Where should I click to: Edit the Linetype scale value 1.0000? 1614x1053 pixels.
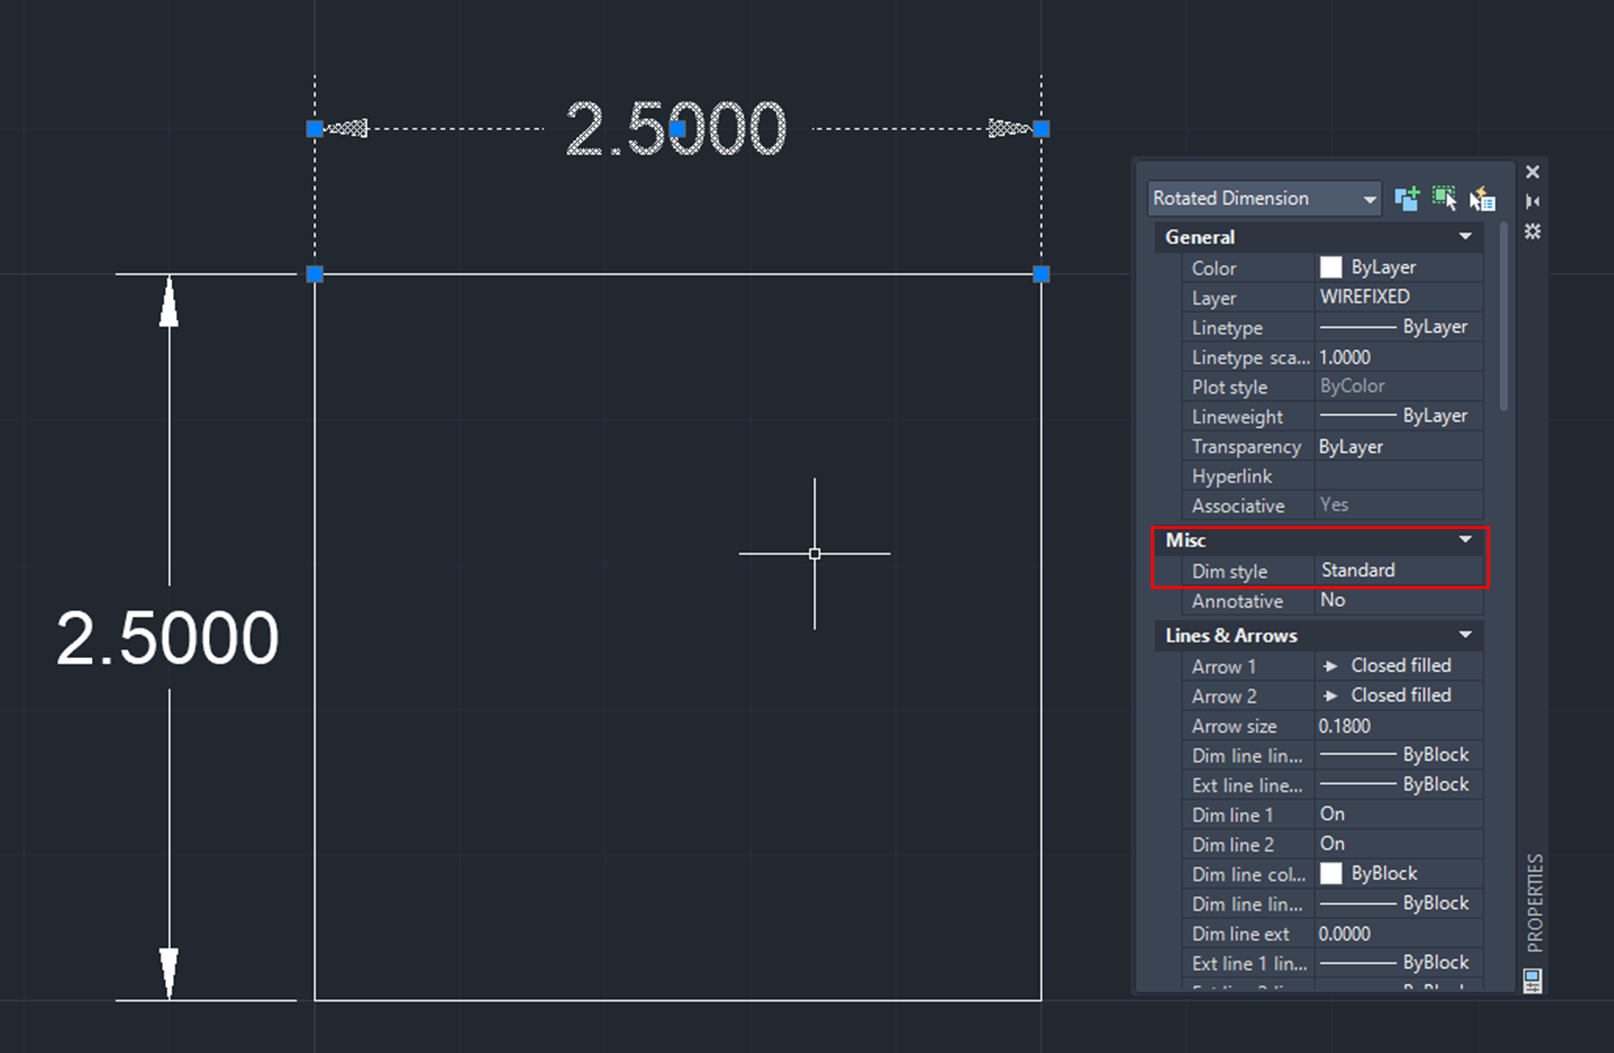(x=1399, y=357)
